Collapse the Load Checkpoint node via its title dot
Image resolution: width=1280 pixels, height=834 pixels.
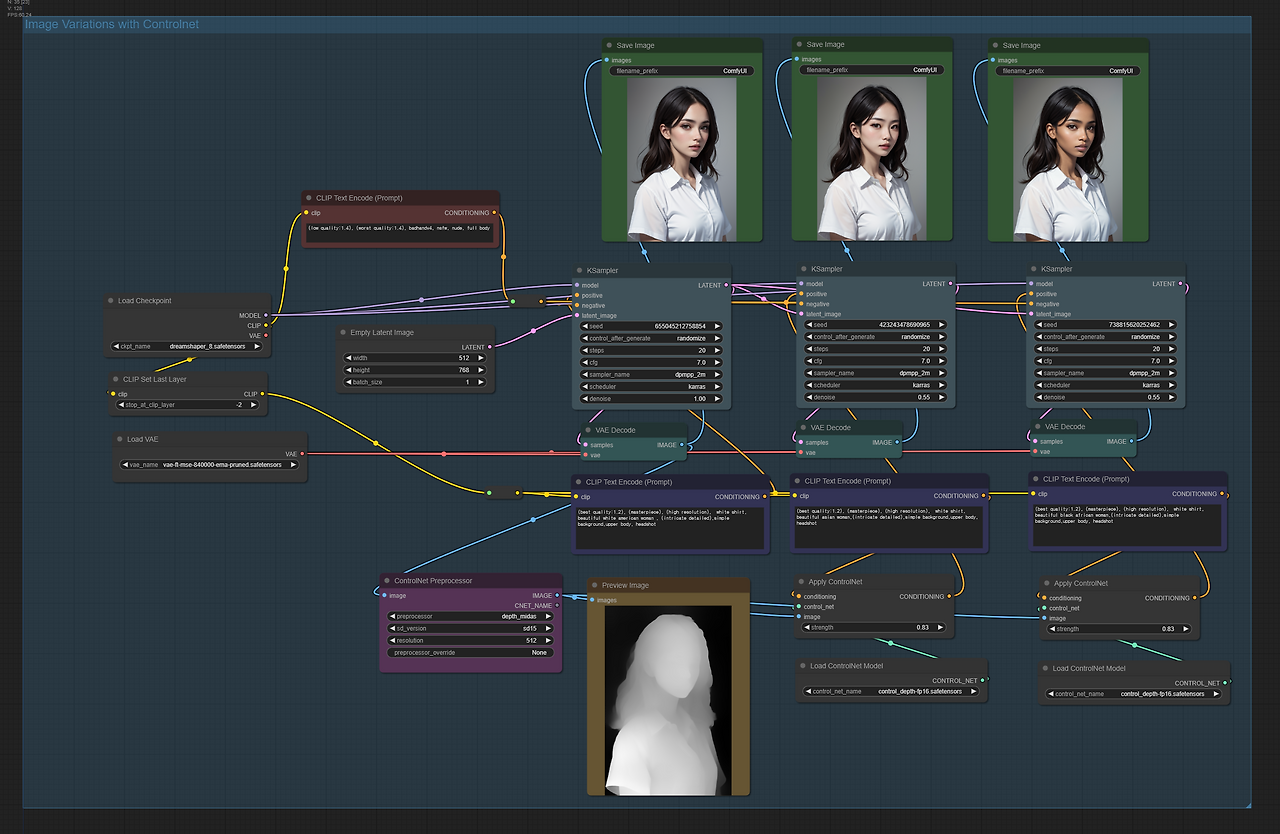pyautogui.click(x=110, y=300)
